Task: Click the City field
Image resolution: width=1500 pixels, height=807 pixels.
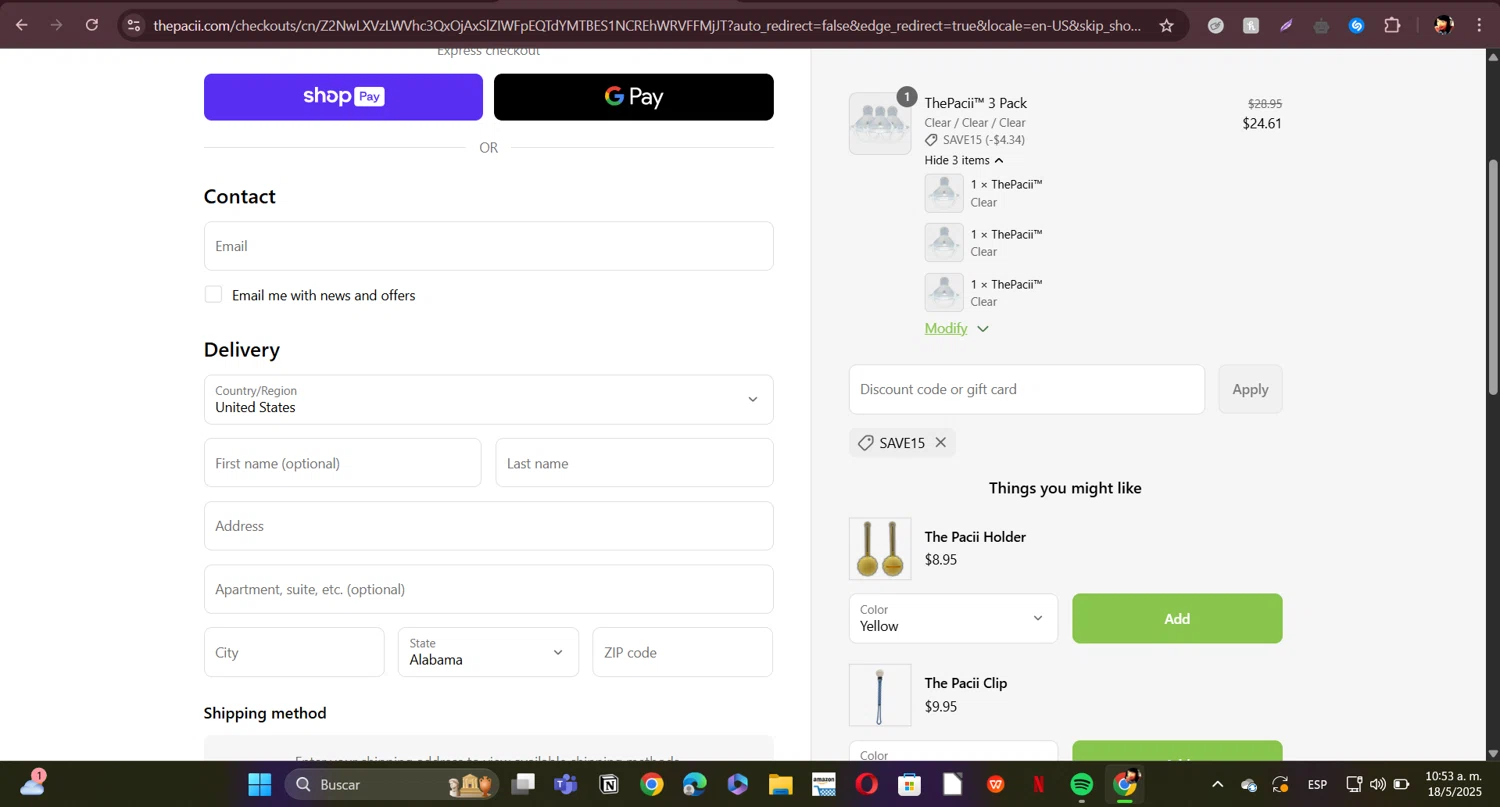Action: click(x=294, y=652)
